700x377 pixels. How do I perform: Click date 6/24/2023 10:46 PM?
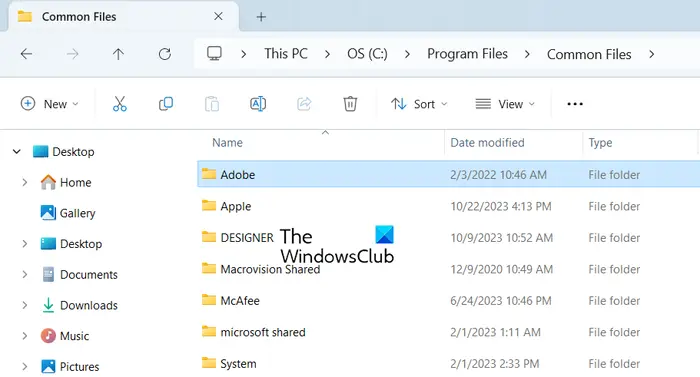[501, 301]
